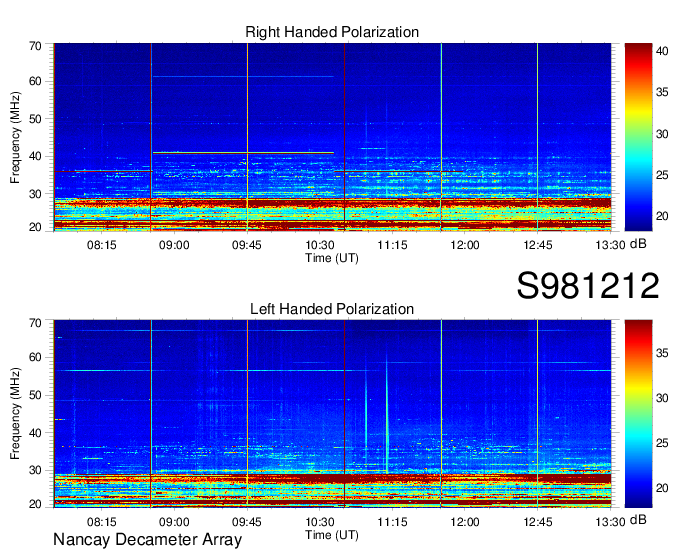Screen dimensions: 680x552
Task: Select "Frequency (MHz)" axis label of Left Handed plot
Action: (15, 414)
